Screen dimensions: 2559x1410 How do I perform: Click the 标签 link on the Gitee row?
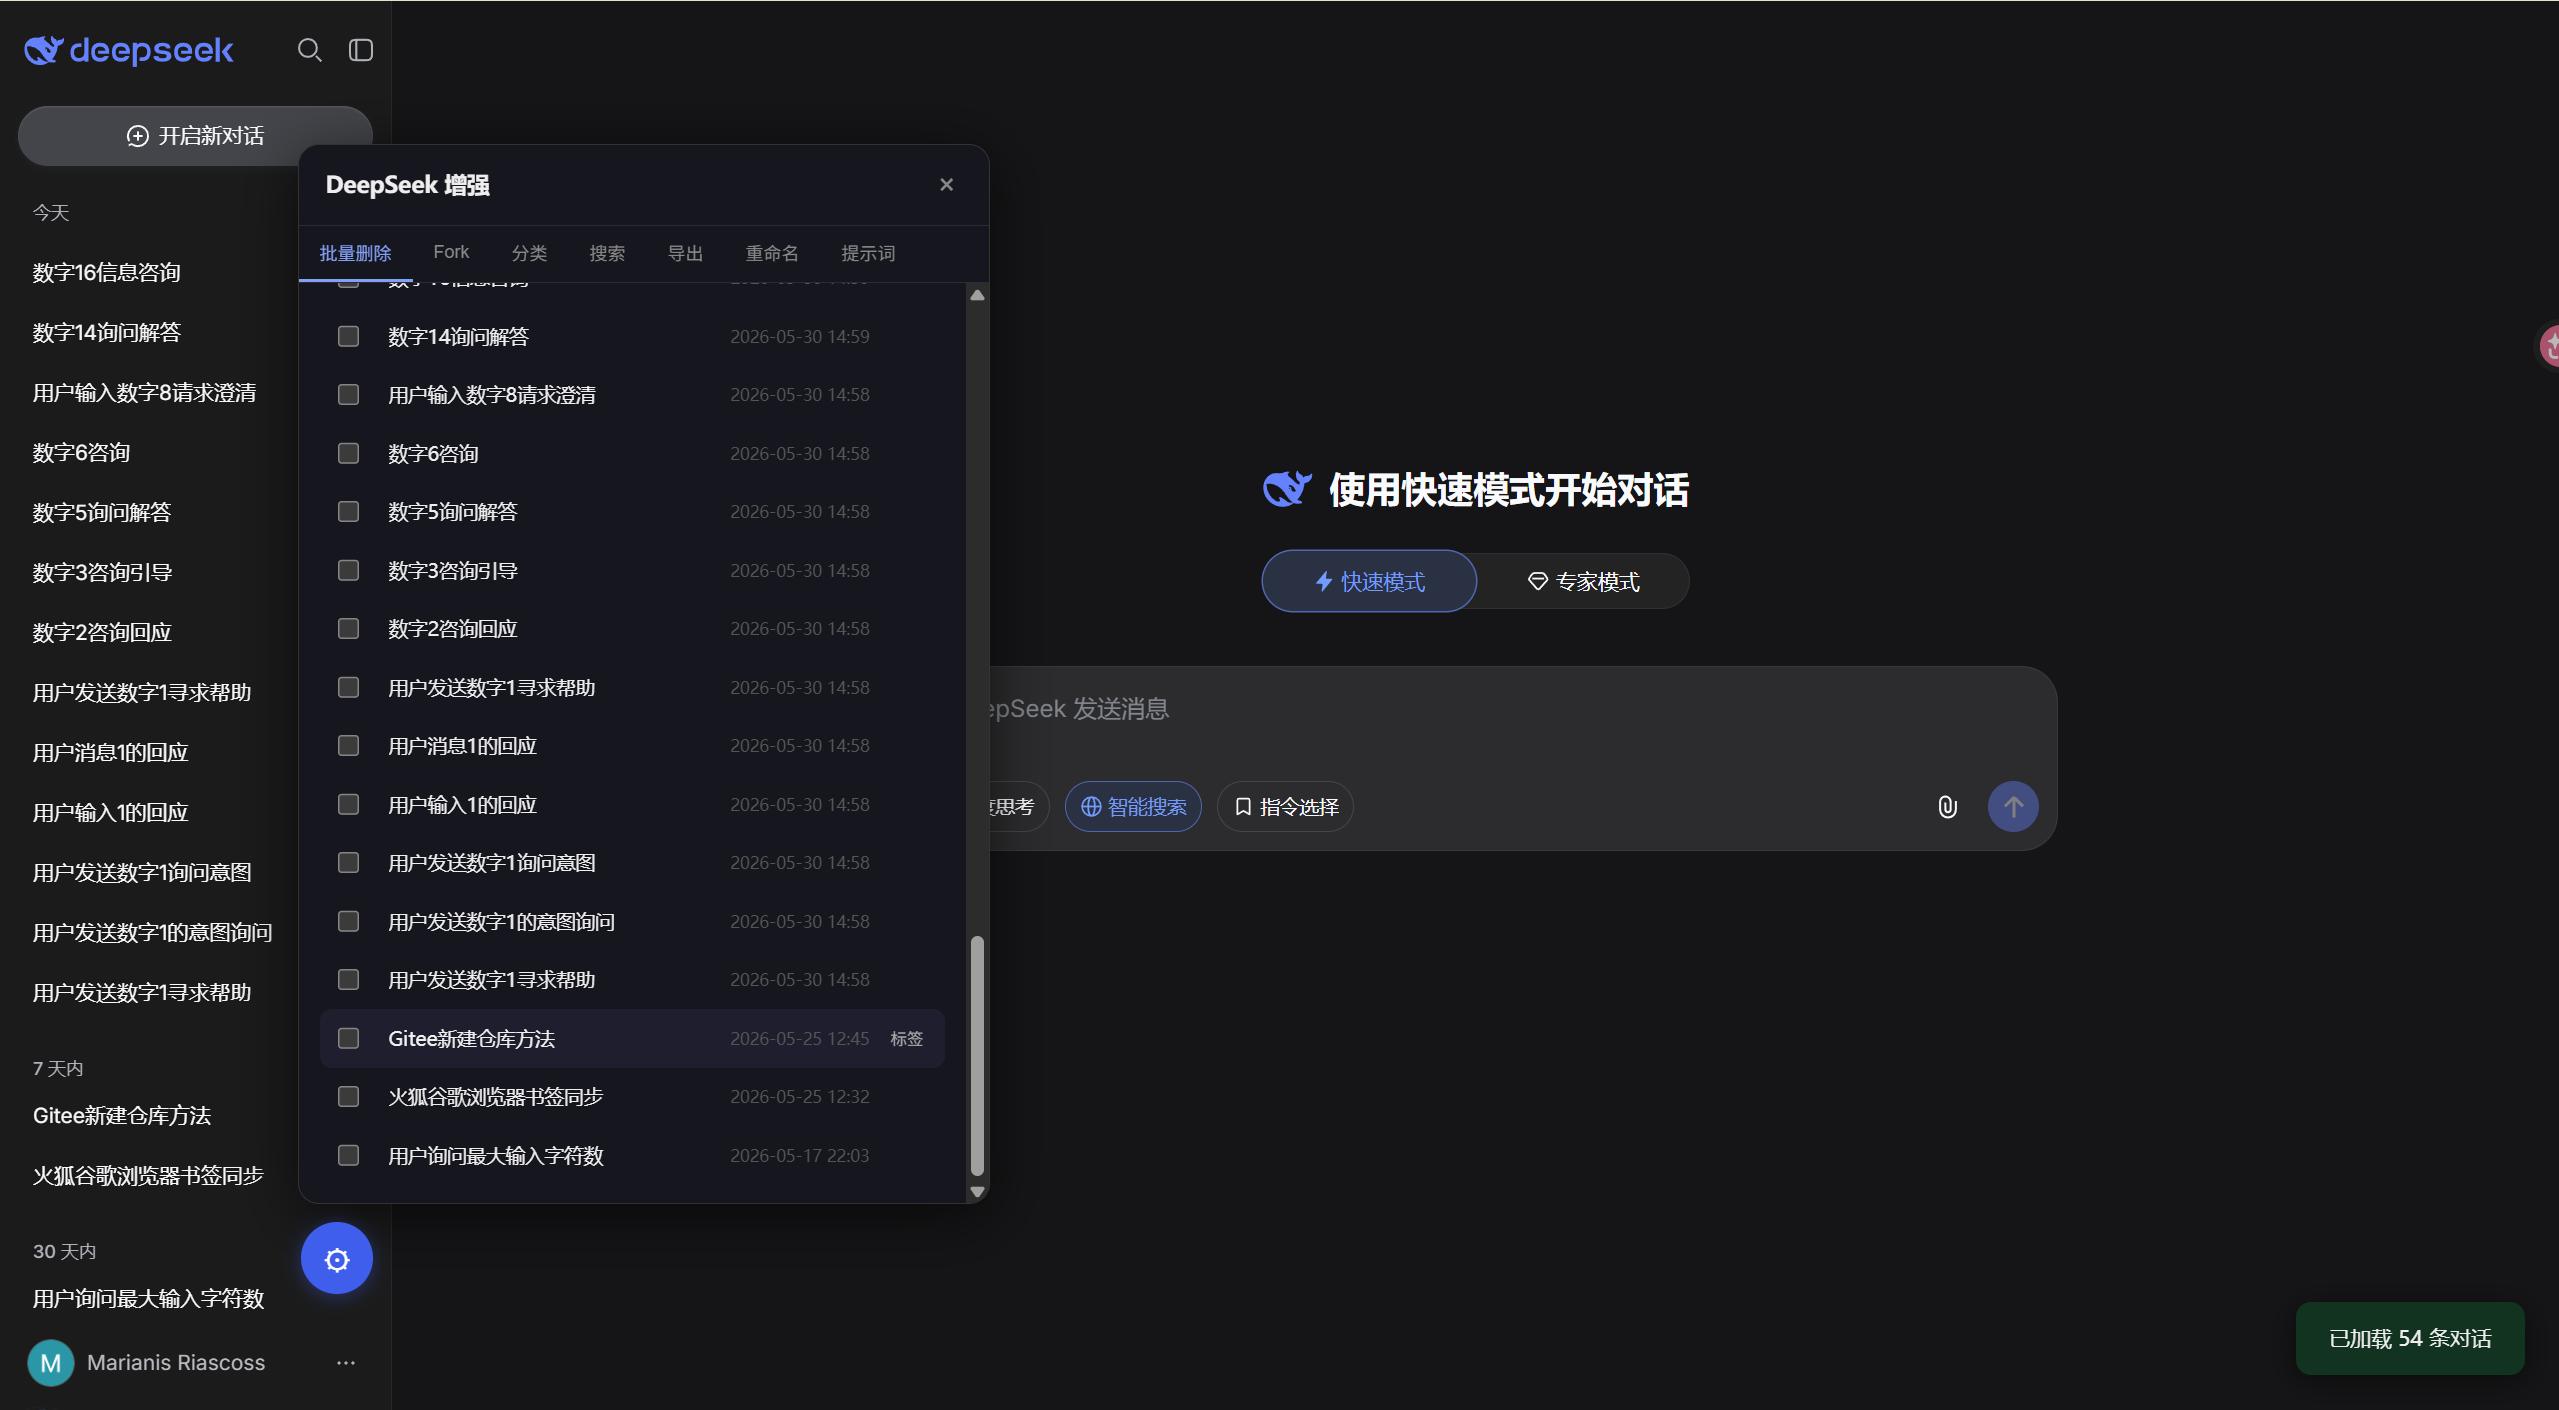[906, 1039]
